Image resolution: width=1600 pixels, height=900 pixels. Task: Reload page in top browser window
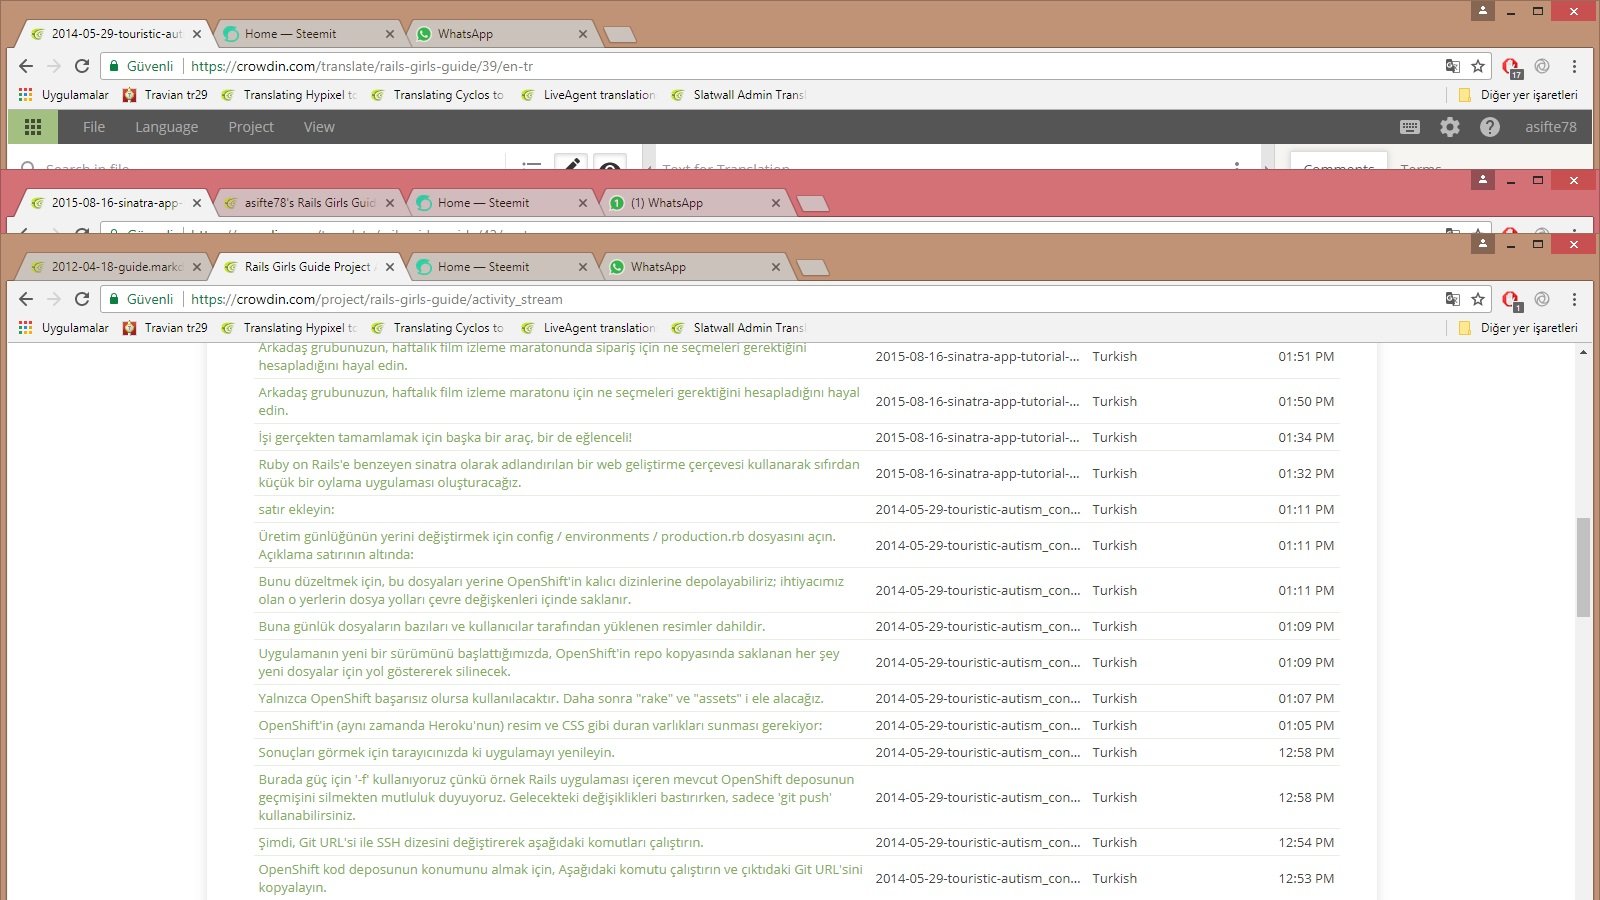point(82,66)
